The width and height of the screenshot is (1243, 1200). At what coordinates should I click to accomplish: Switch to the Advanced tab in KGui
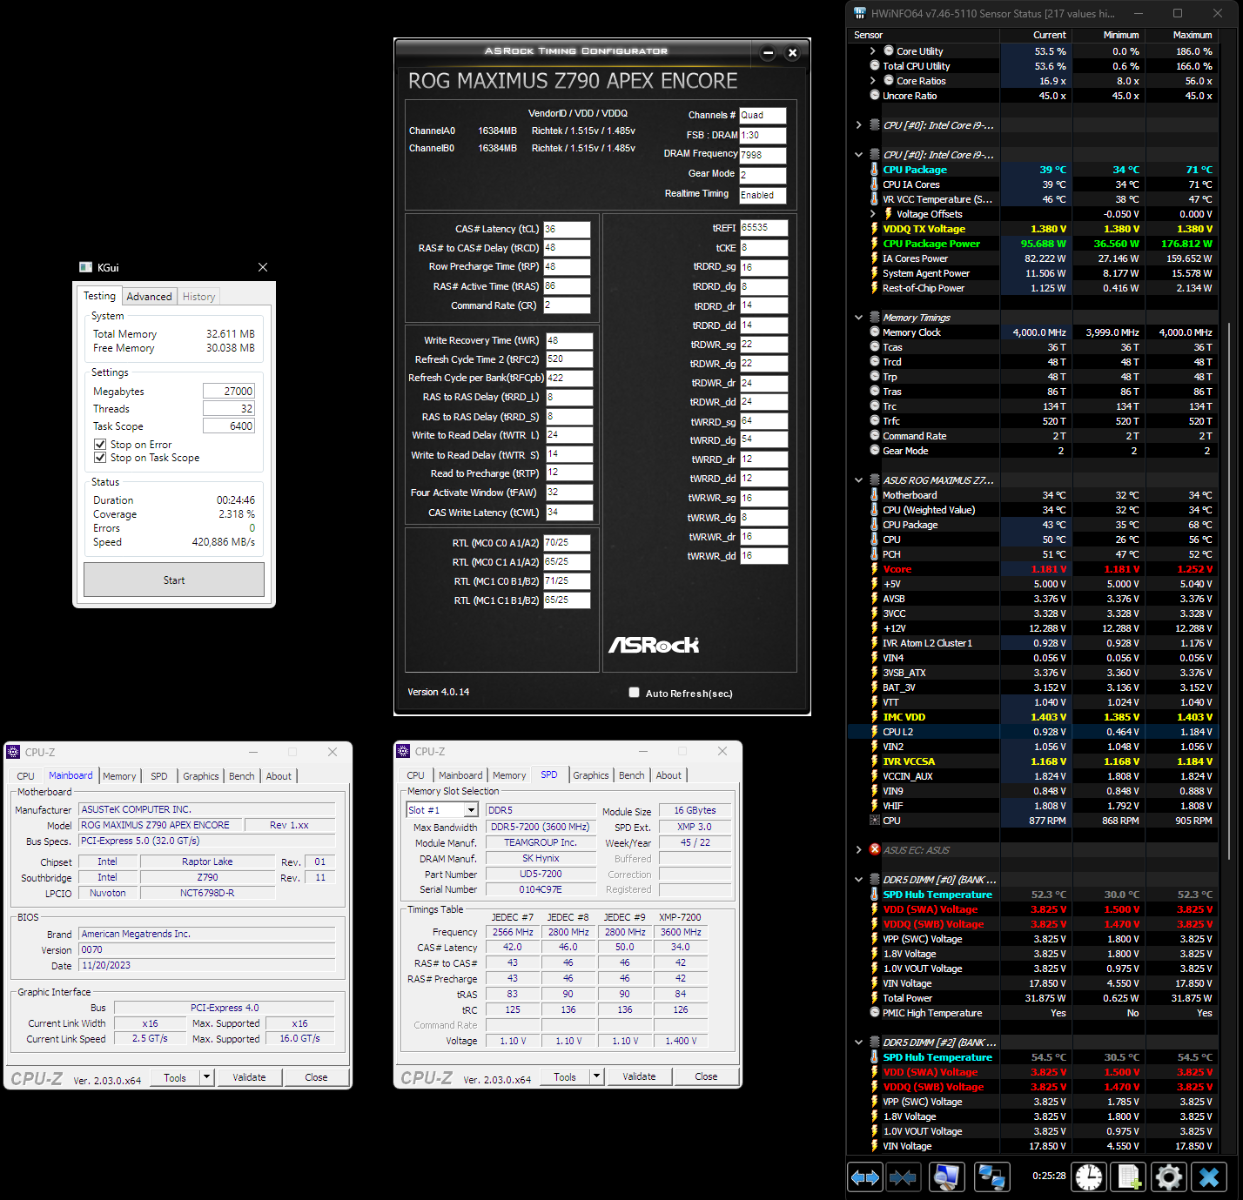[149, 296]
